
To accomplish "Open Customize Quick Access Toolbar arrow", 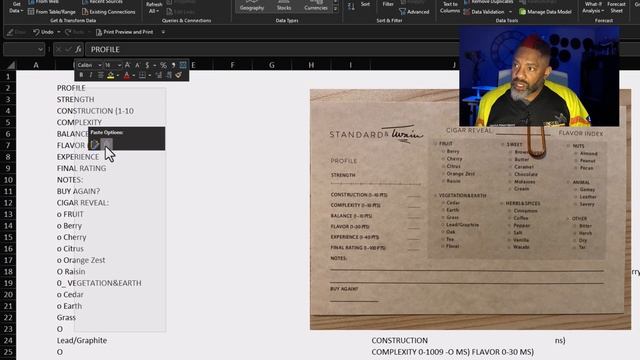I will [x=163, y=32].
